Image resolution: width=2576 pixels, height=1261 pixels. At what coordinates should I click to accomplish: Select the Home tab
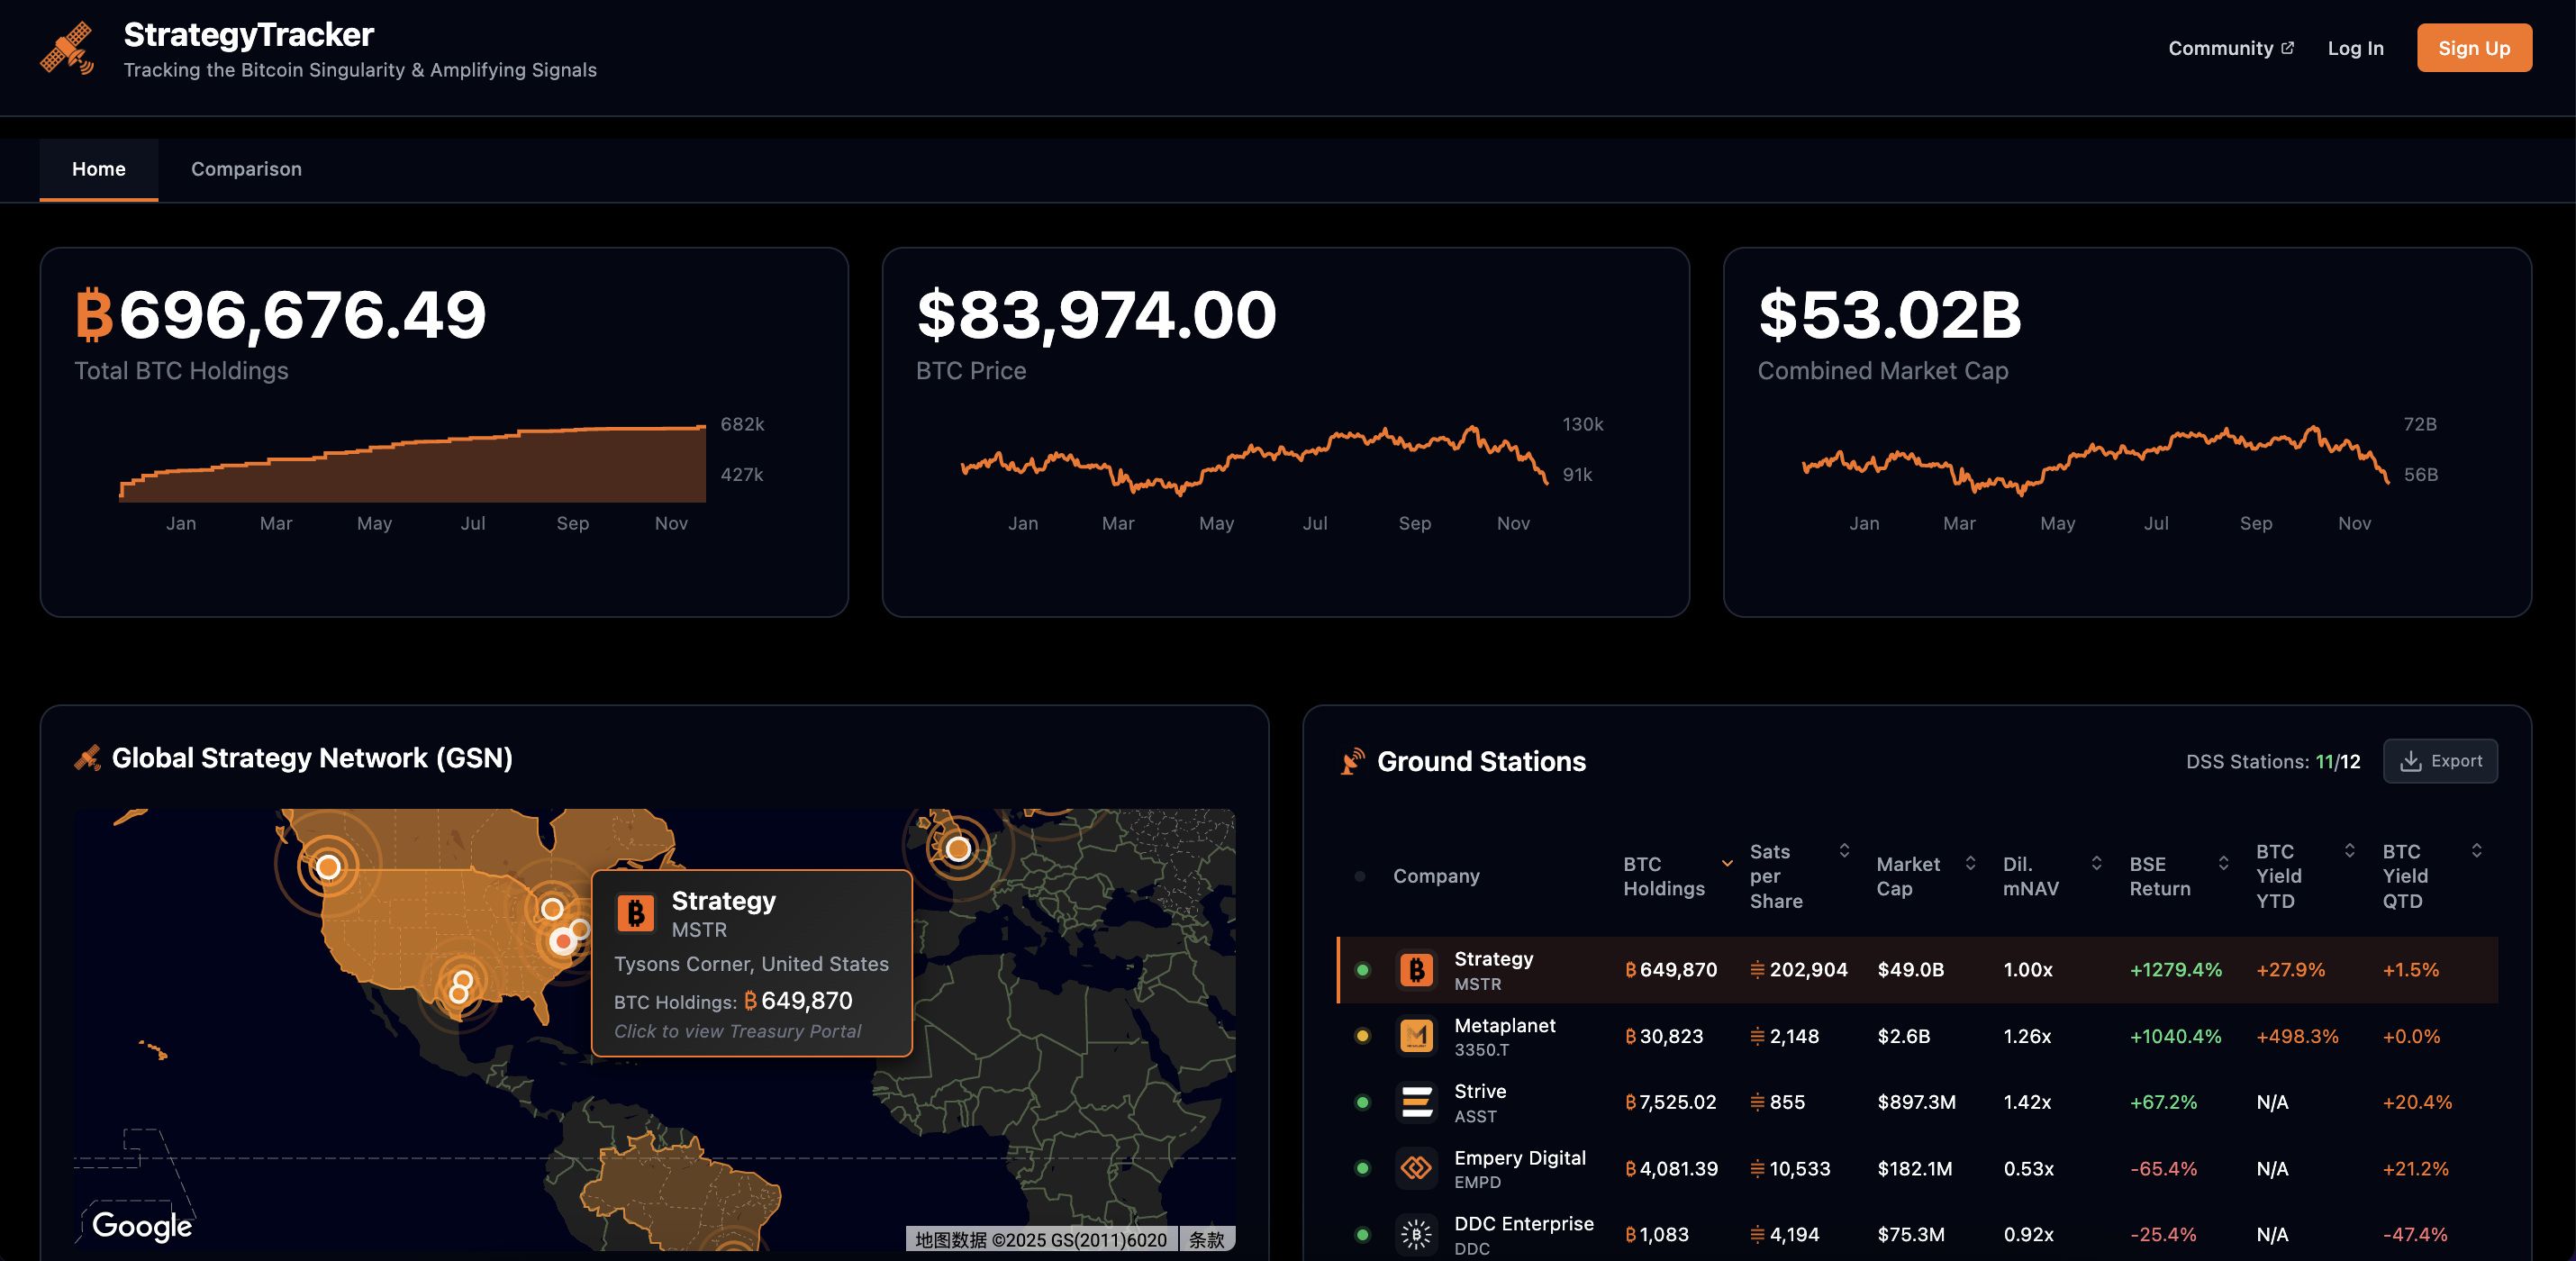tap(98, 169)
